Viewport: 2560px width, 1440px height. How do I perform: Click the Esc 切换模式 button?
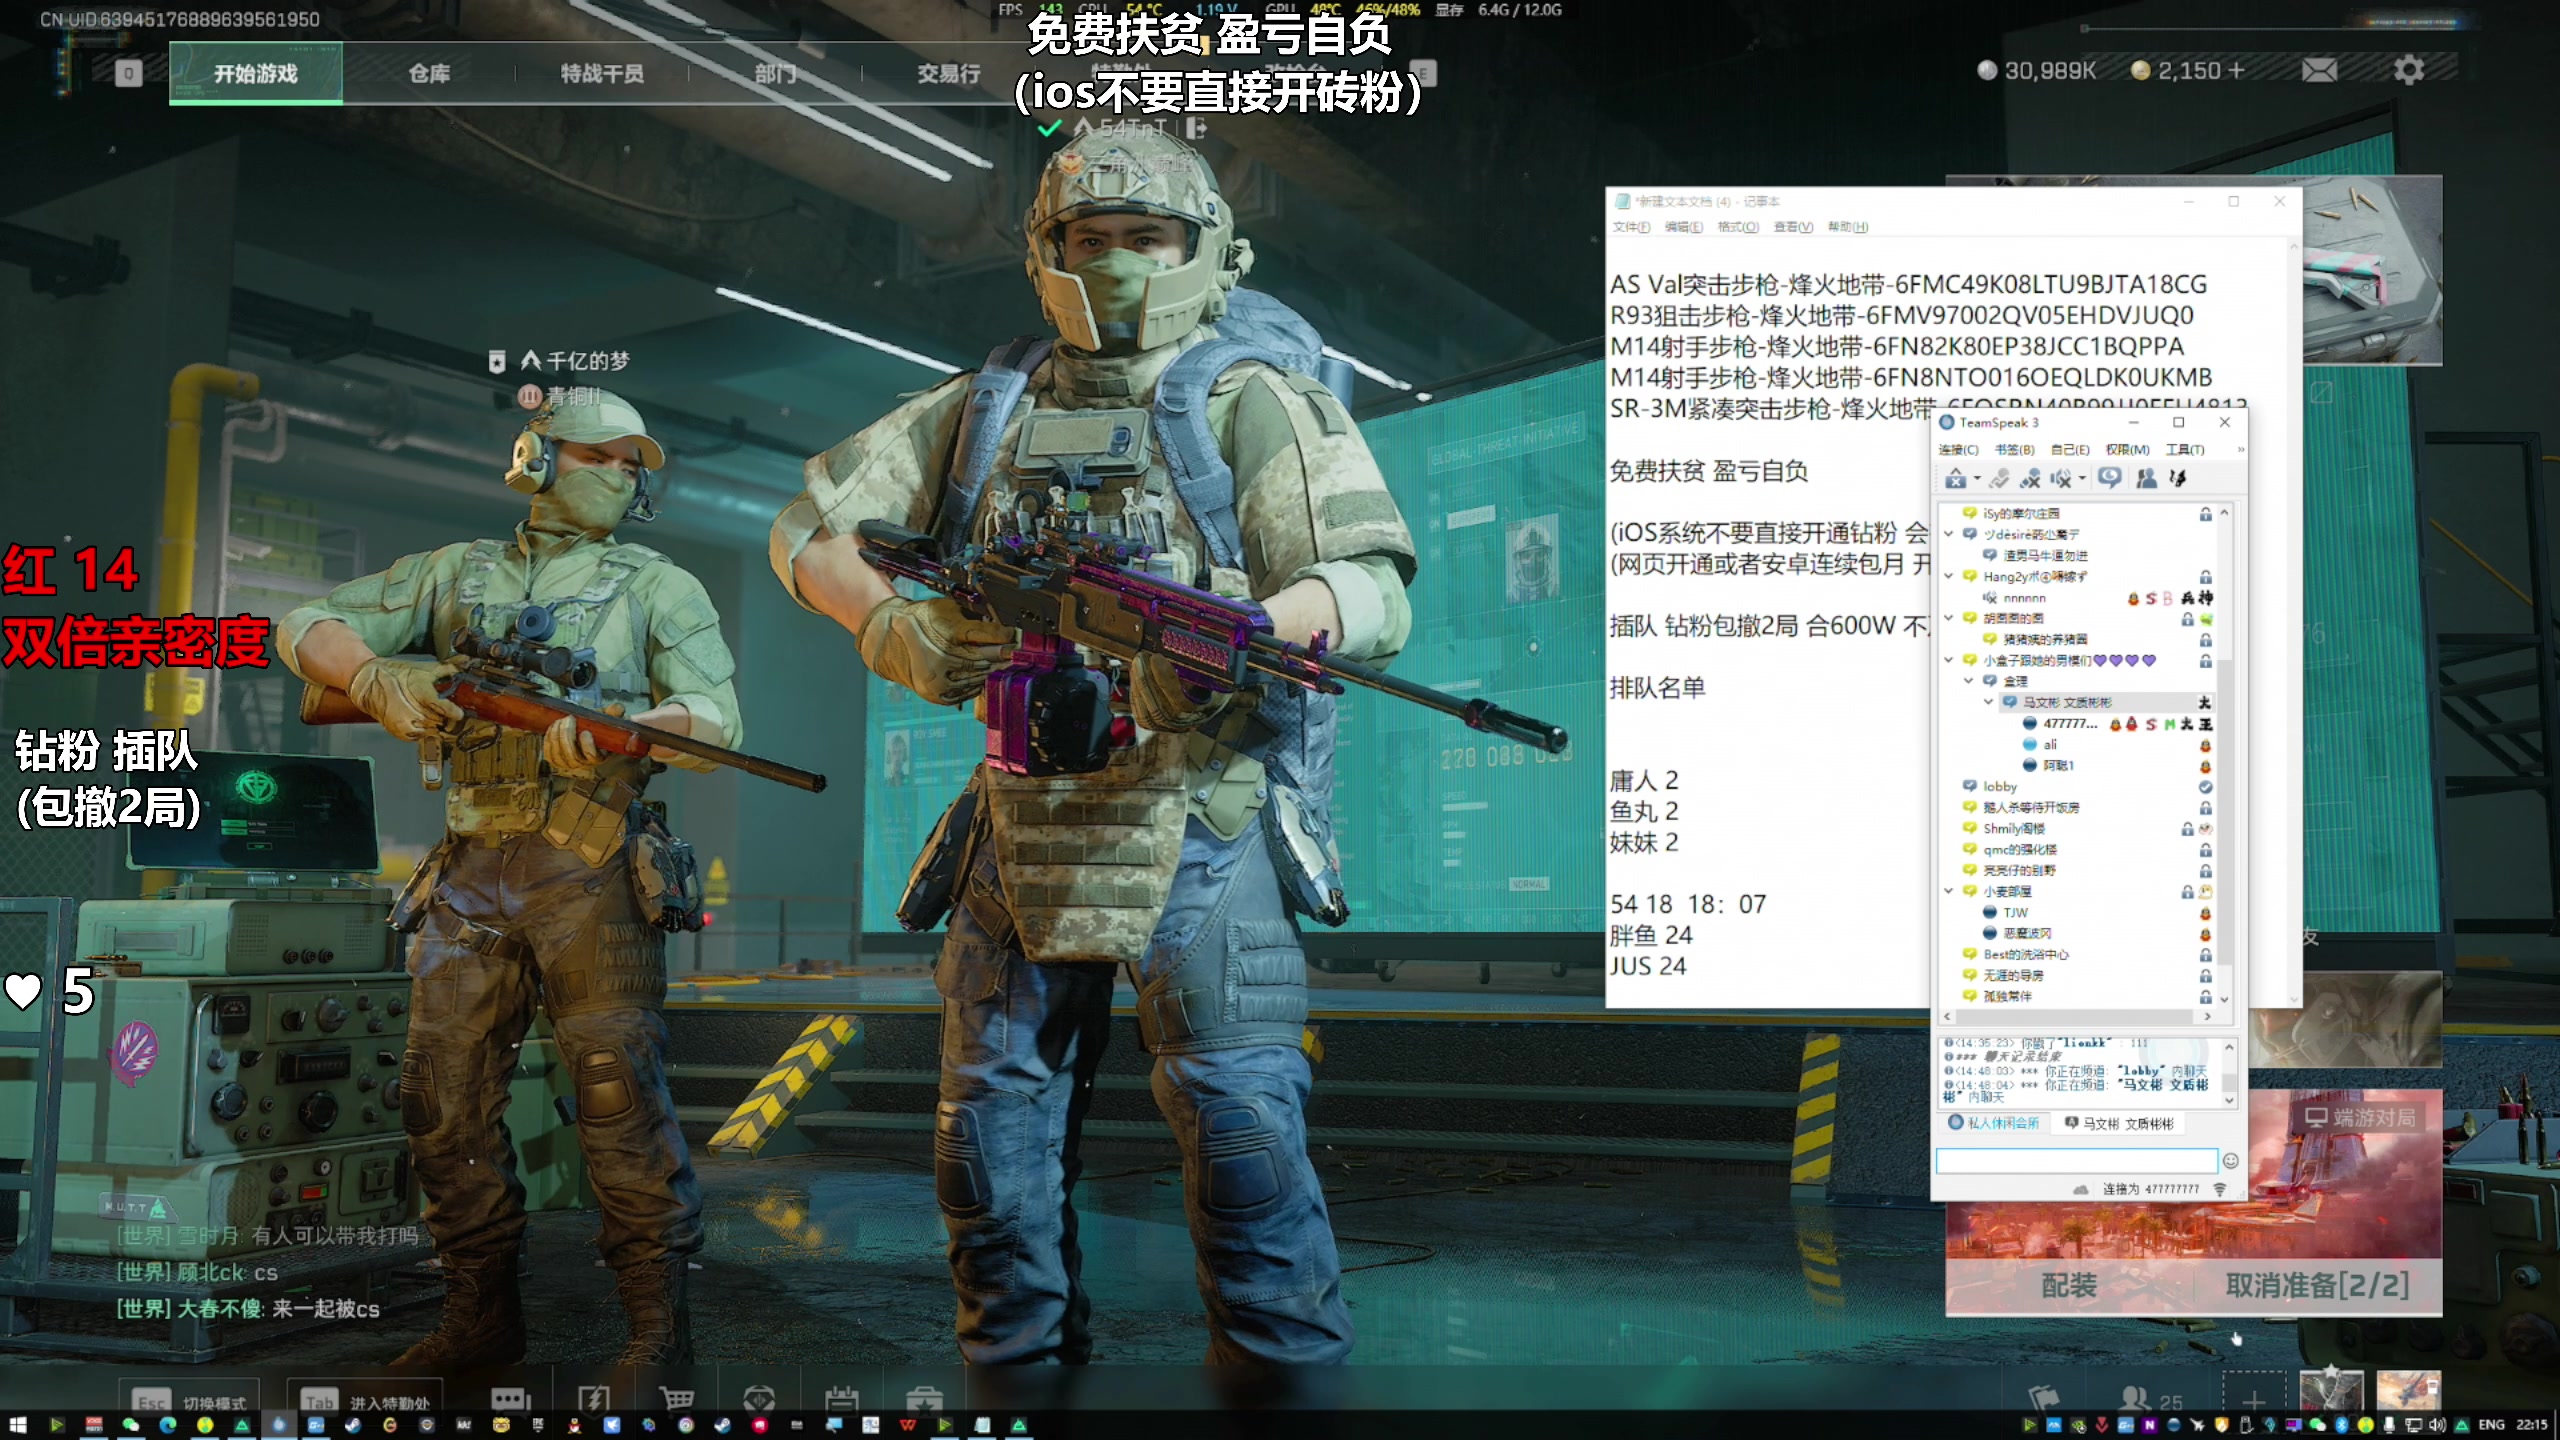pyautogui.click(x=190, y=1402)
